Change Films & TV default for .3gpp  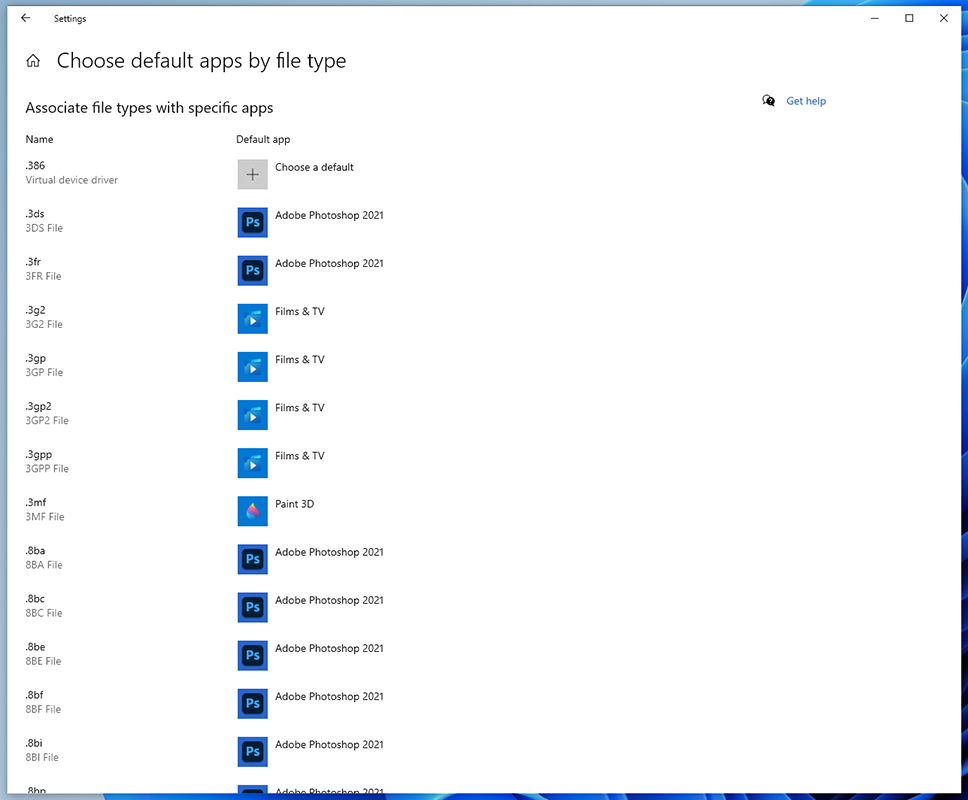click(x=299, y=456)
